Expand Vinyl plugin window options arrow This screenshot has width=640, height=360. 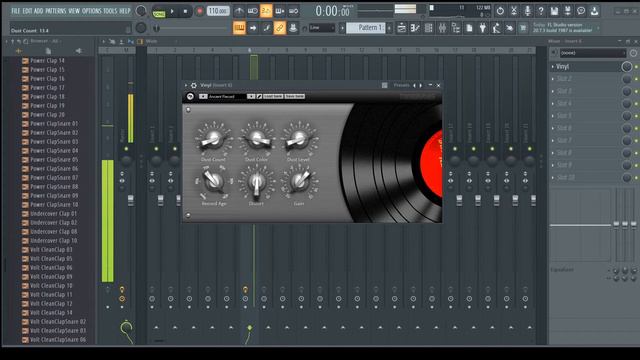(186, 85)
